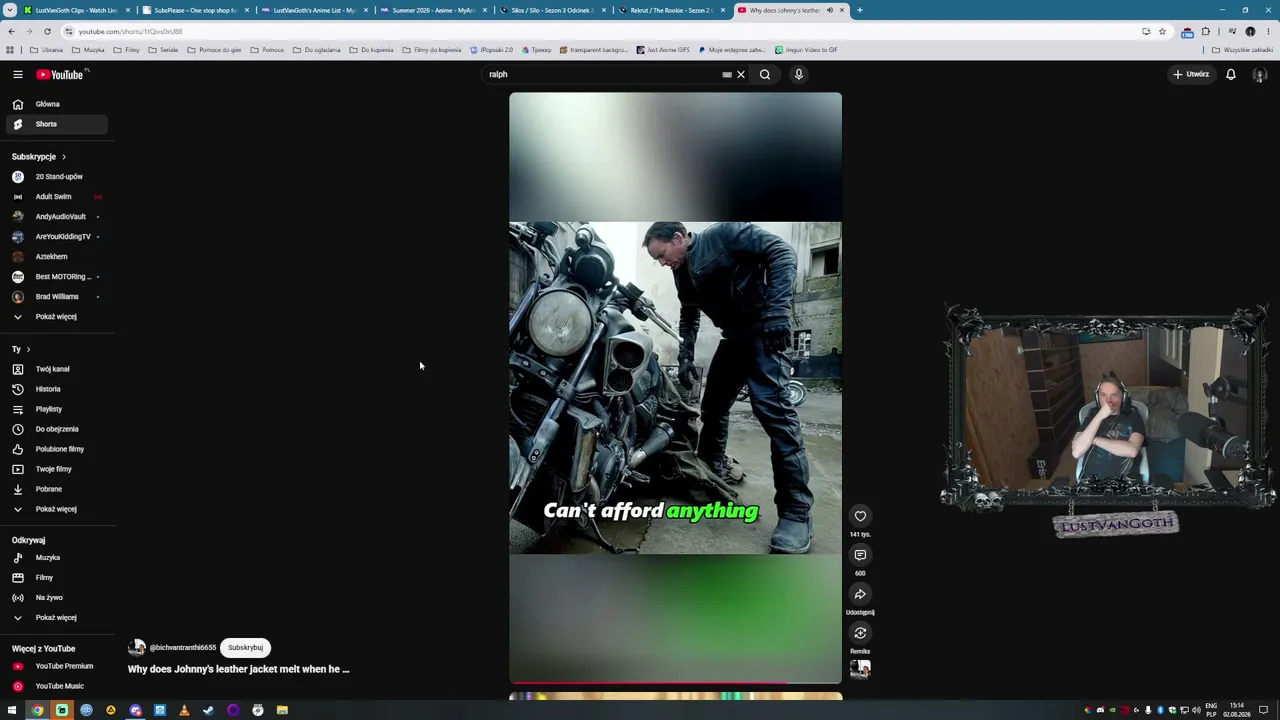Viewport: 1280px width, 720px height.
Task: Open Polubione filmy liked videos
Action: pyautogui.click(x=55, y=449)
